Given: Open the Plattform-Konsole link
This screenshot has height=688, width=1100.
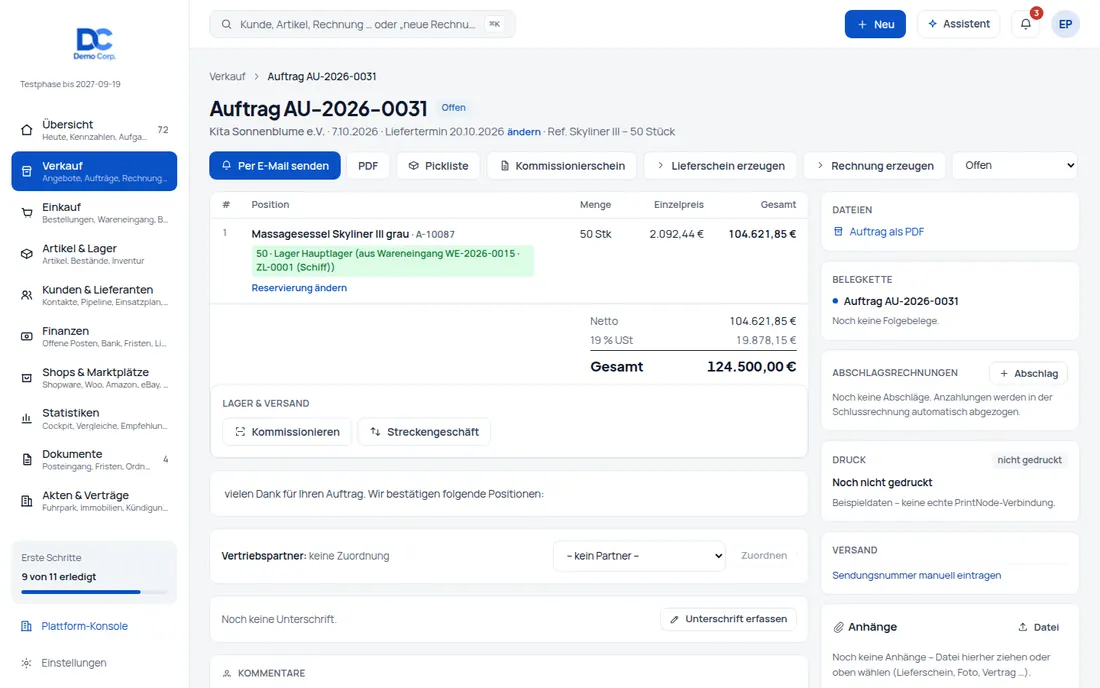Looking at the screenshot, I should click(x=84, y=626).
